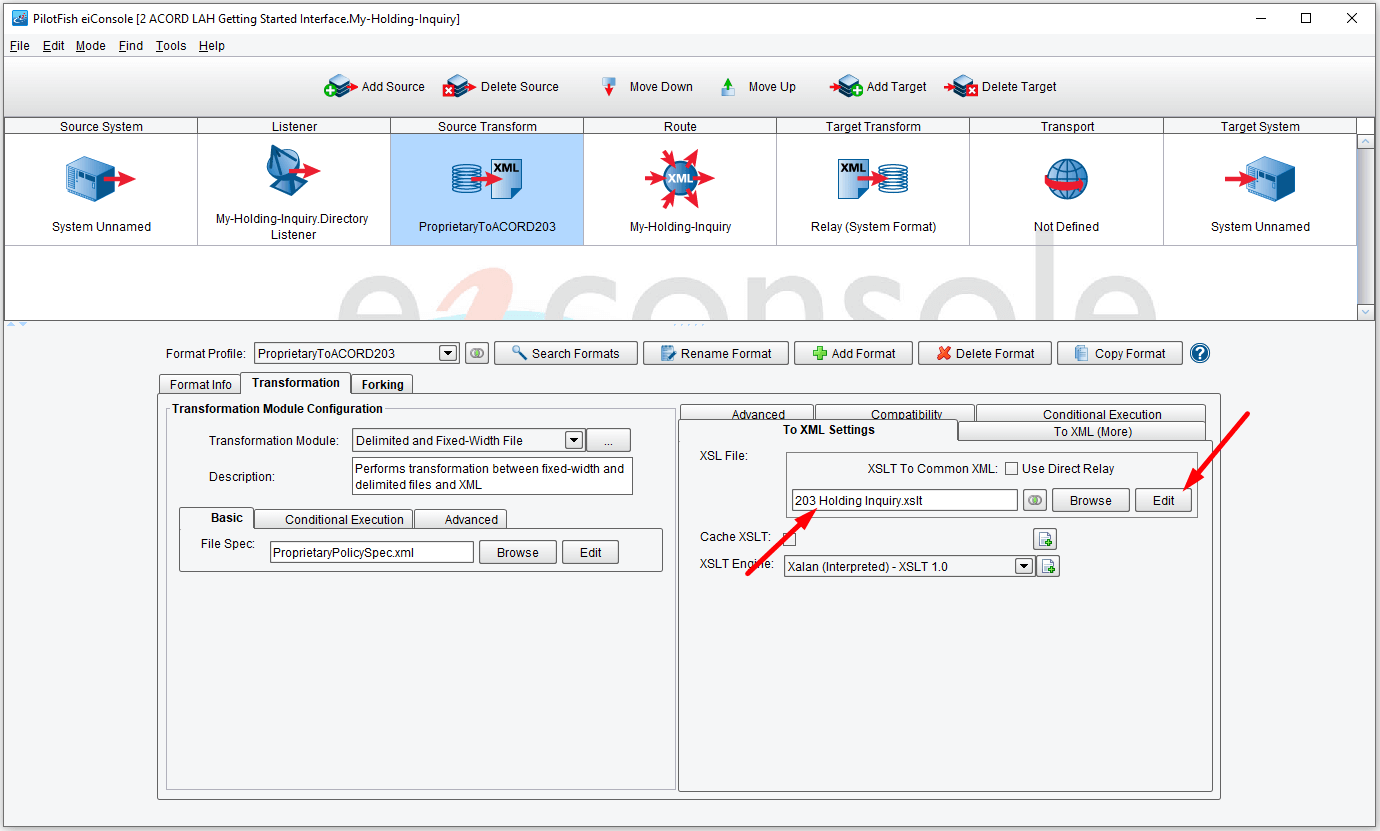Open the Tools menu
1380x831 pixels.
(171, 46)
